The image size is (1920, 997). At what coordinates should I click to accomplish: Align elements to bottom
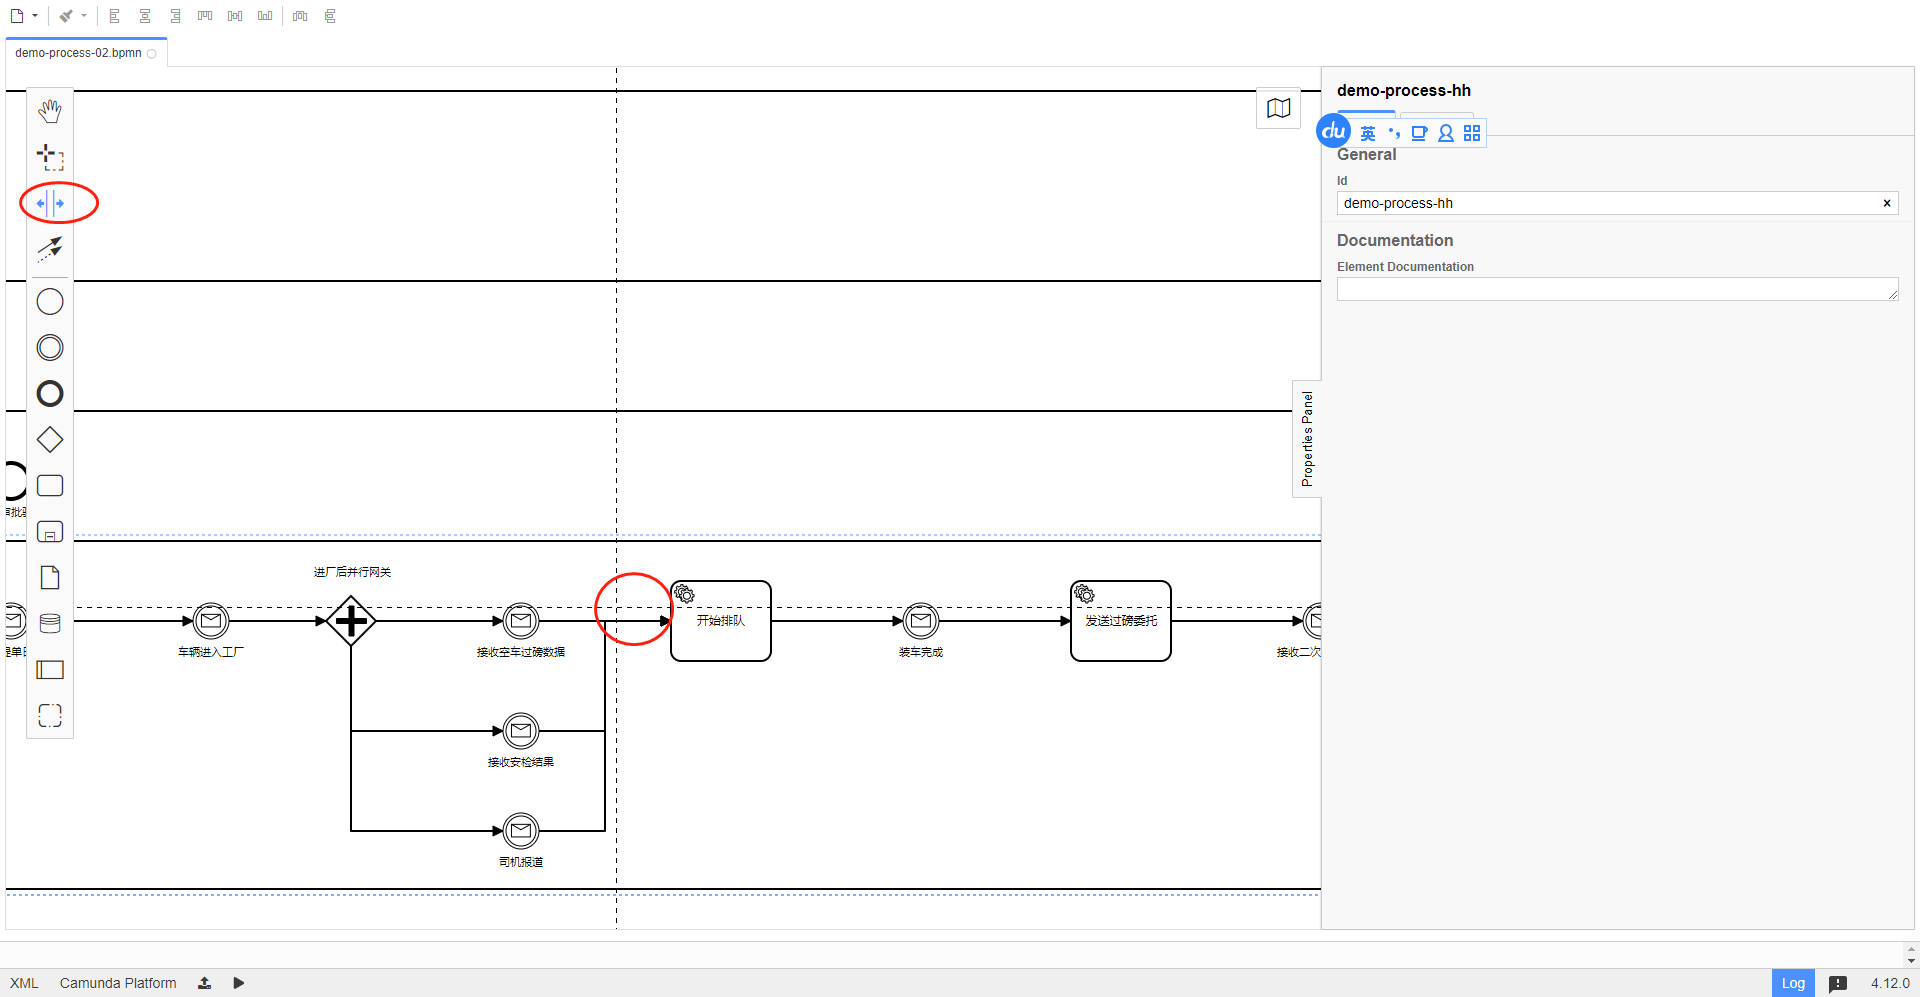click(x=265, y=16)
